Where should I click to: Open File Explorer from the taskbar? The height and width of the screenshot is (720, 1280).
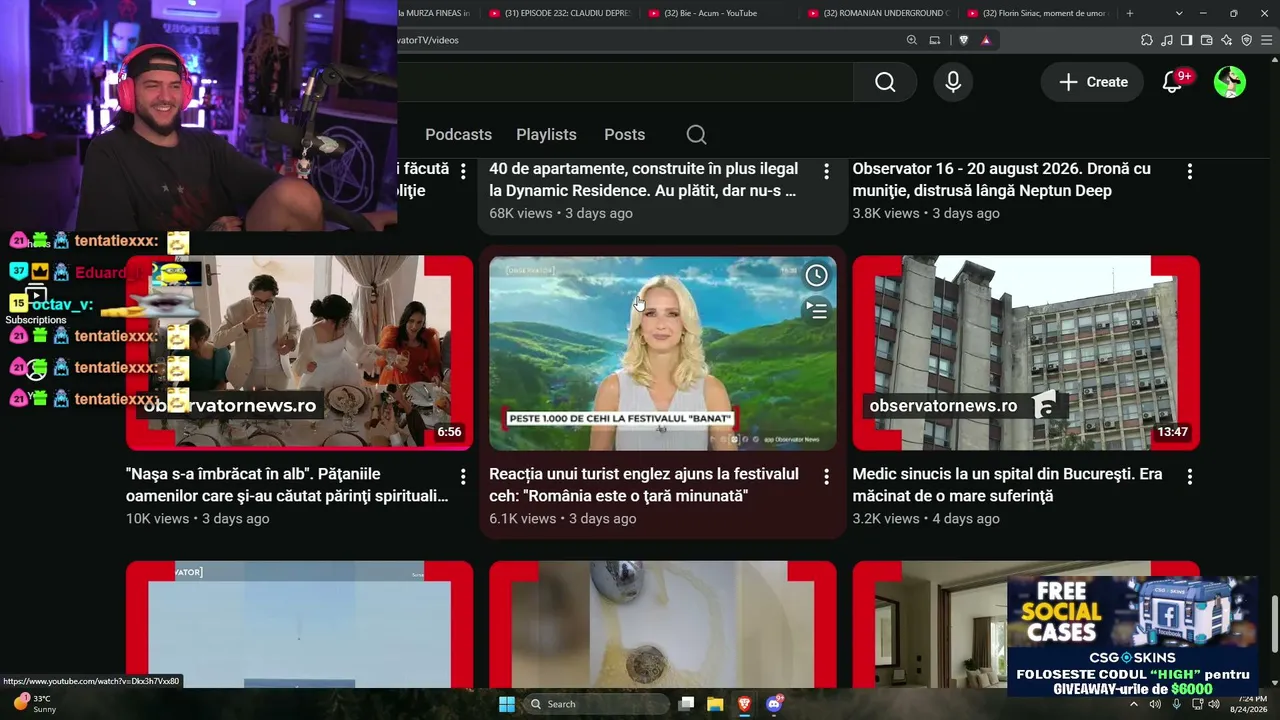coord(715,704)
